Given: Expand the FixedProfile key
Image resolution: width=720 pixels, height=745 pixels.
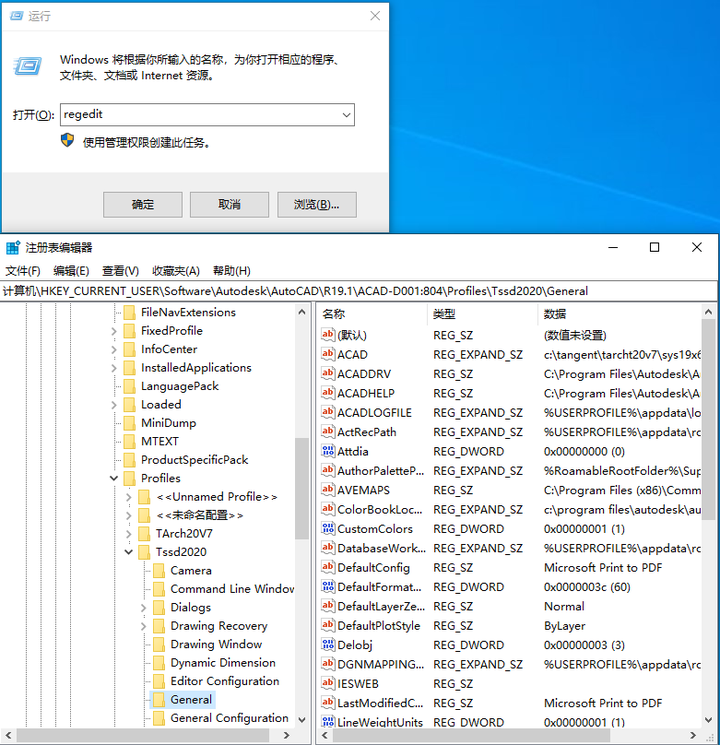Looking at the screenshot, I should pos(114,331).
